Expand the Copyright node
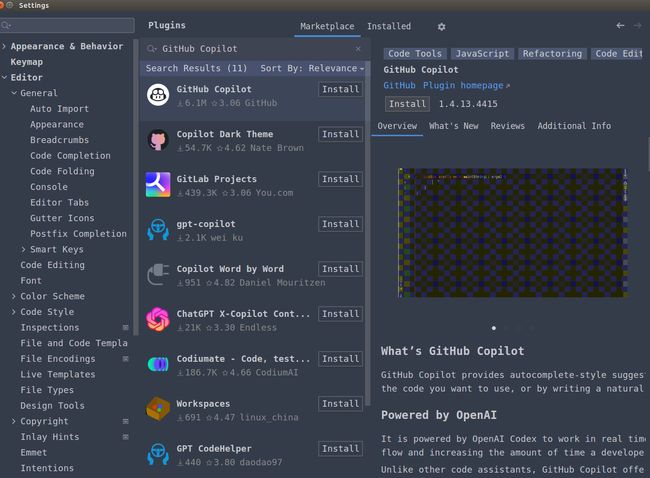Image resolution: width=650 pixels, height=478 pixels. click(14, 421)
